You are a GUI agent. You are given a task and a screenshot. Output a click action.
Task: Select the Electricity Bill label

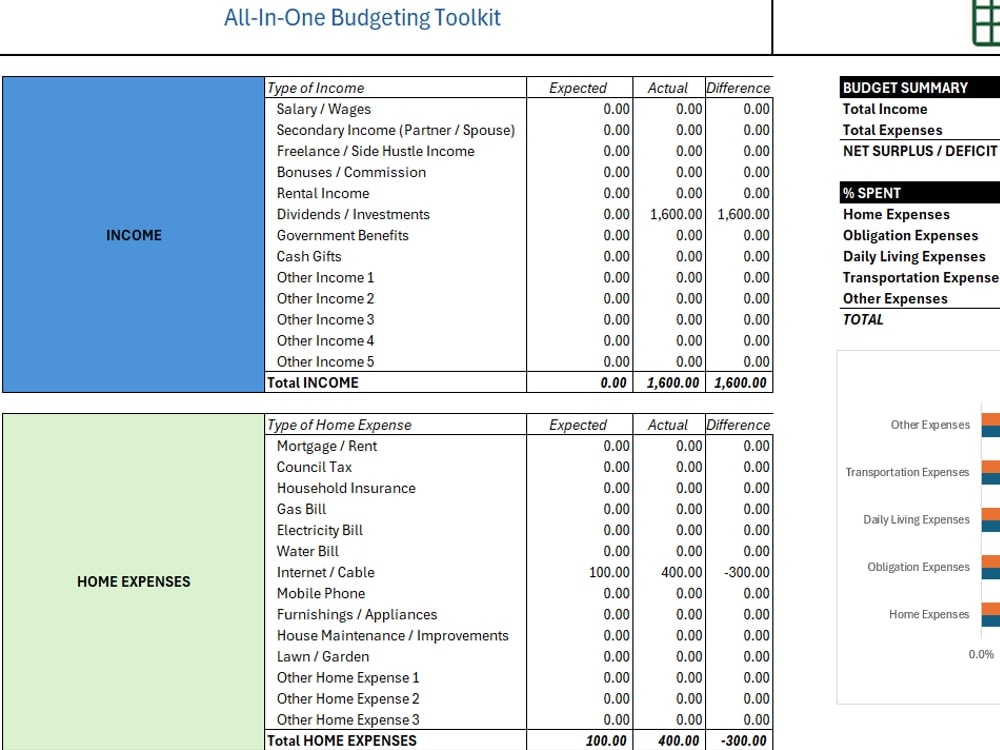320,530
